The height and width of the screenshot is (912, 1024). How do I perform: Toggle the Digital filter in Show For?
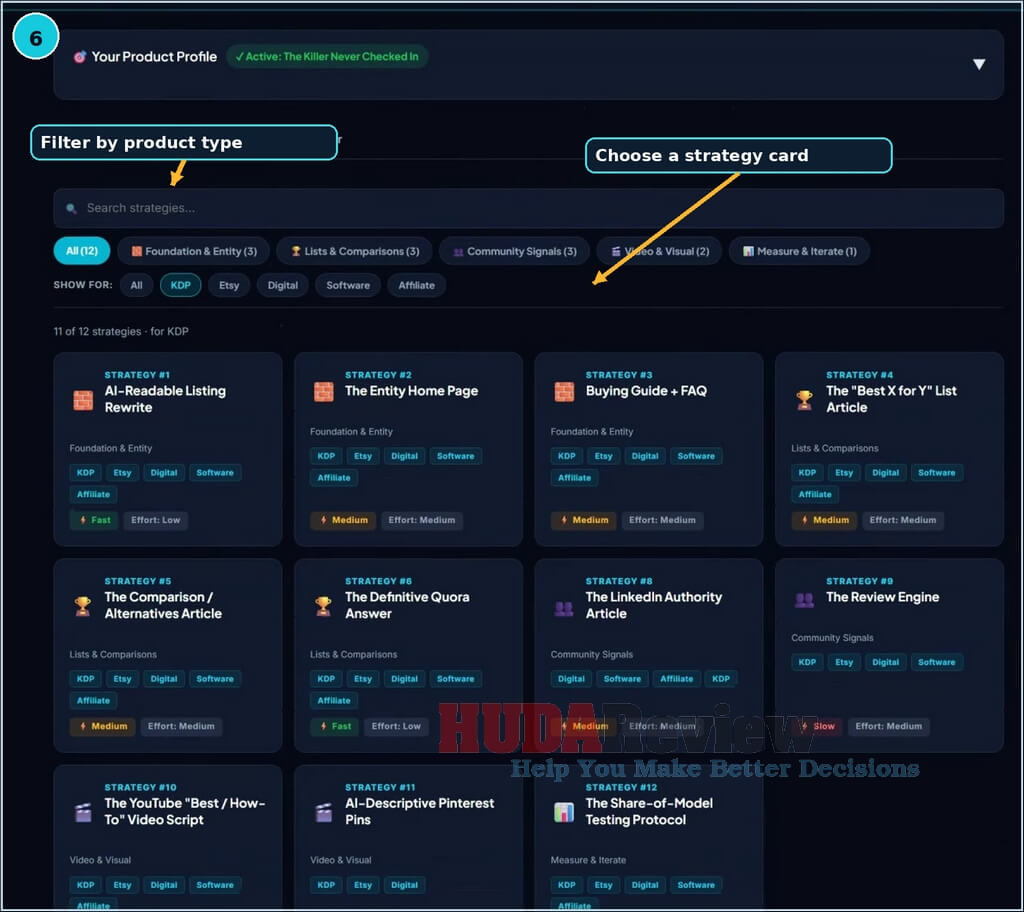tap(283, 285)
